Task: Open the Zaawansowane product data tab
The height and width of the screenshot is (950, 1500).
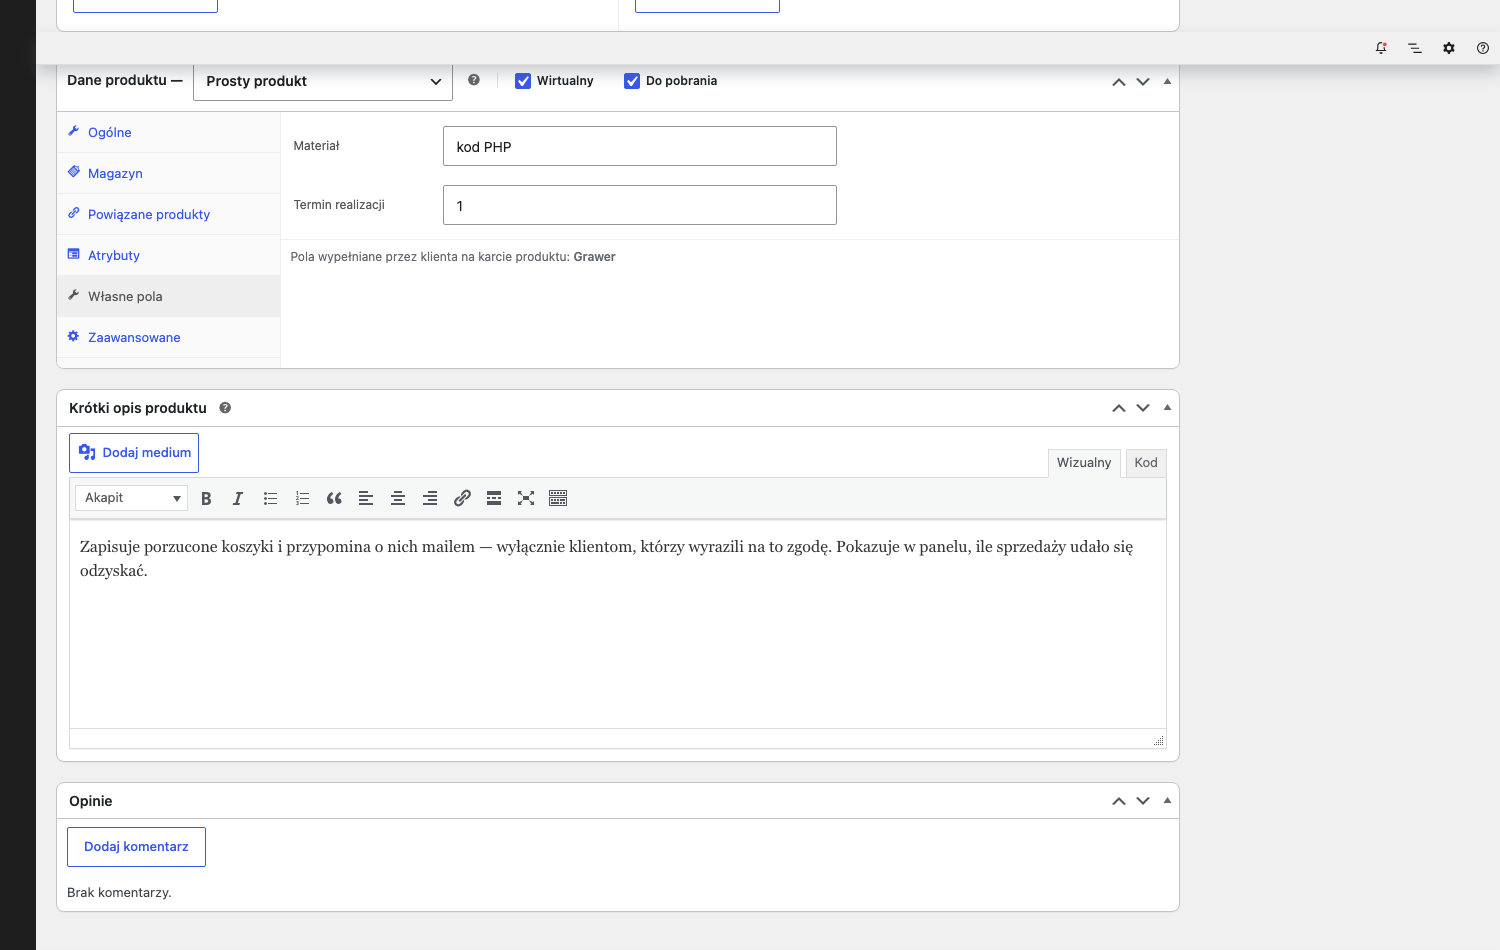Action: (169, 337)
